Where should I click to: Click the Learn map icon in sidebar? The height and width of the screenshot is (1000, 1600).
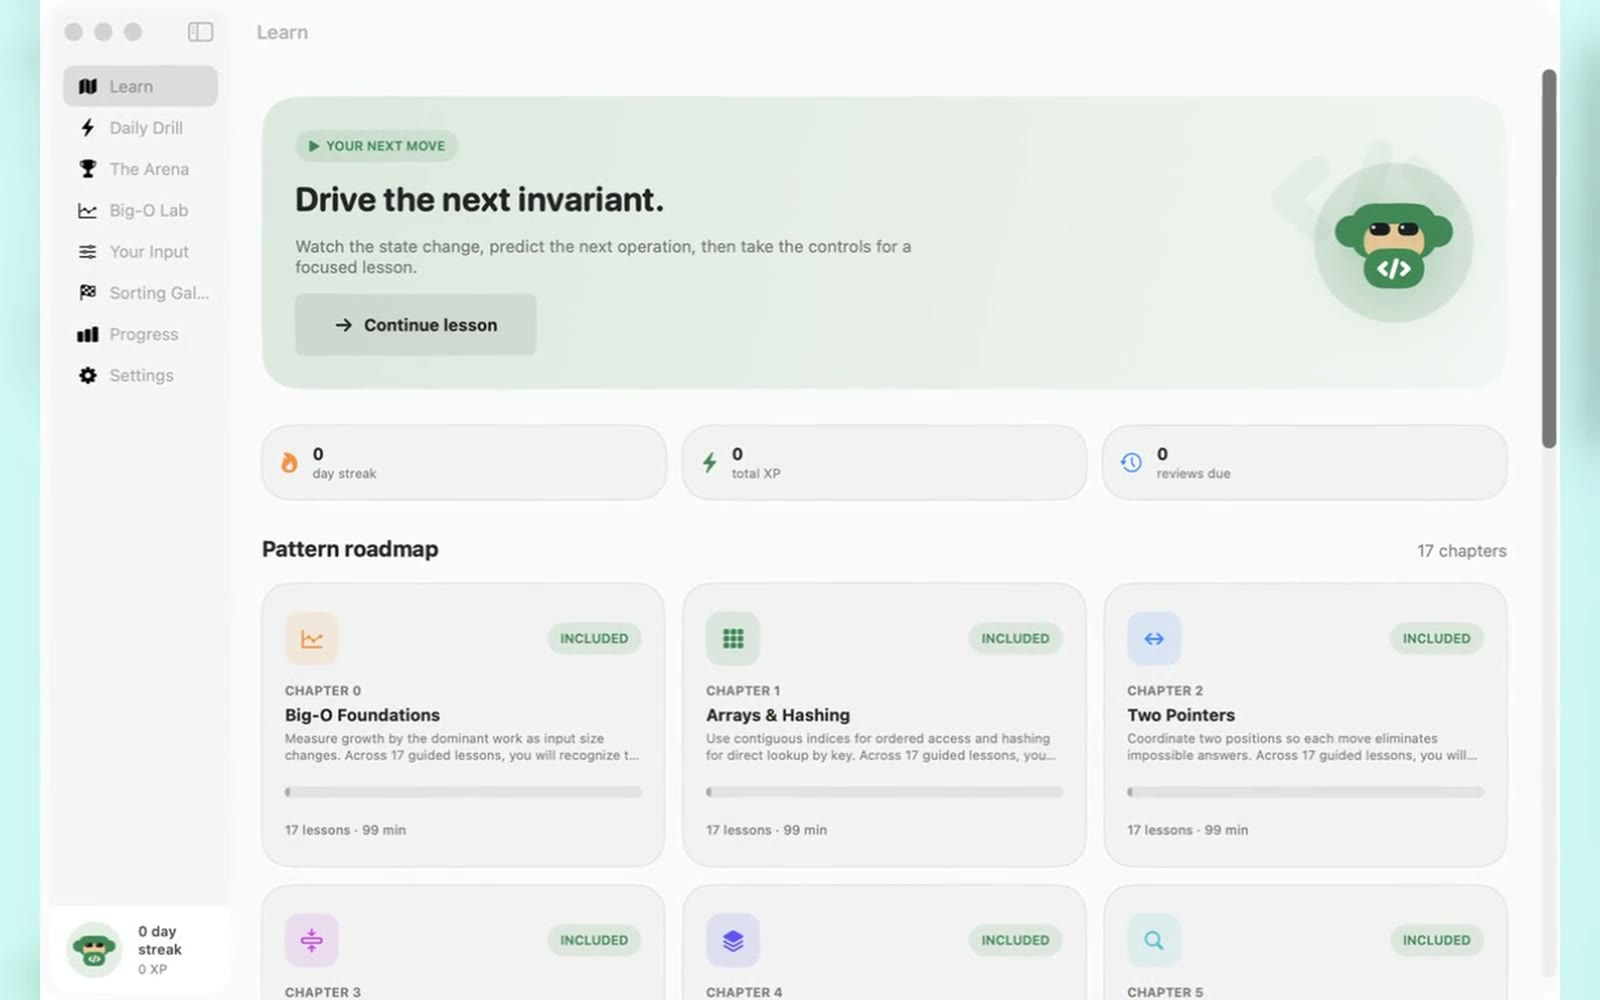pyautogui.click(x=88, y=86)
